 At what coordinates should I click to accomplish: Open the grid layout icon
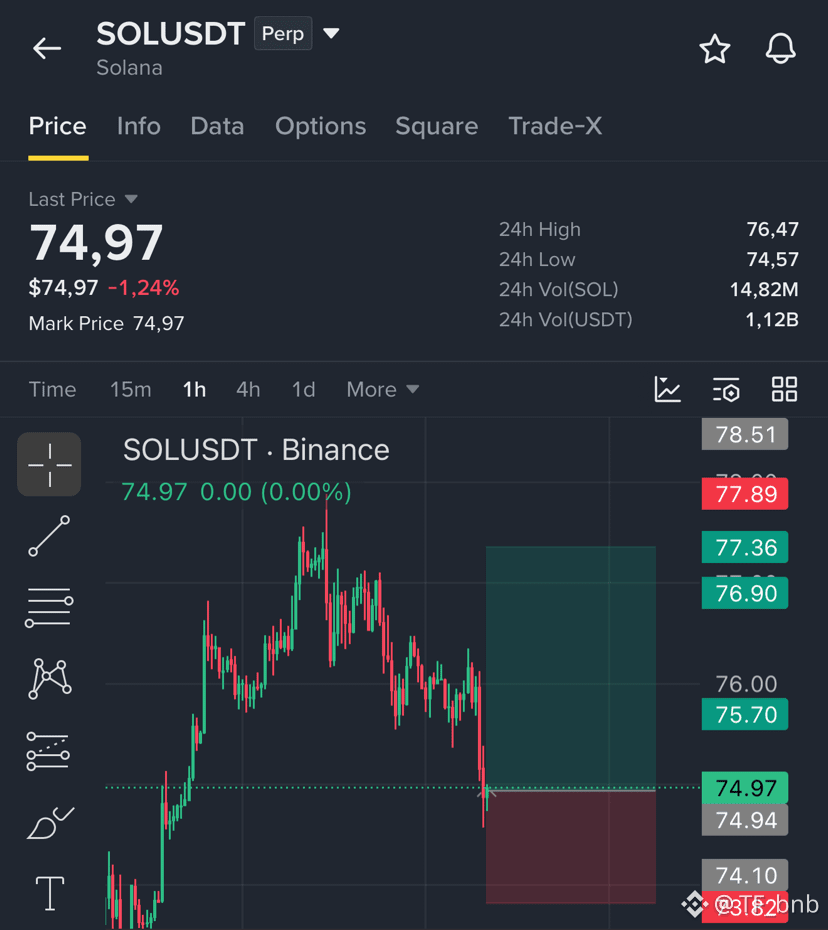(784, 390)
